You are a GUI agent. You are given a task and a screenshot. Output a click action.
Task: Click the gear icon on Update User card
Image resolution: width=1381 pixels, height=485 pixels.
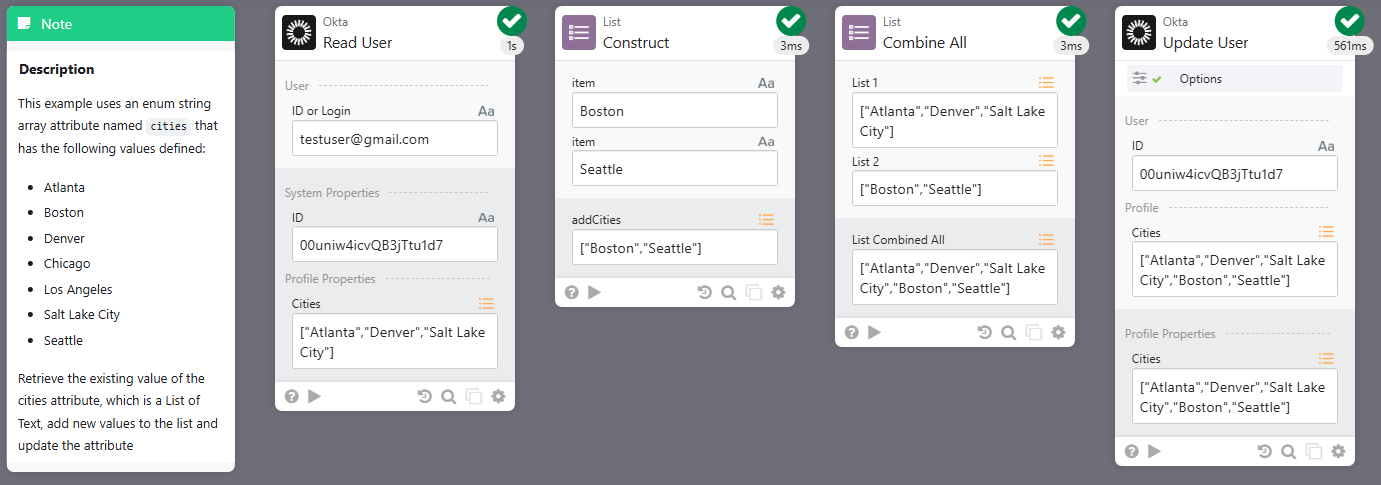pos(1338,451)
